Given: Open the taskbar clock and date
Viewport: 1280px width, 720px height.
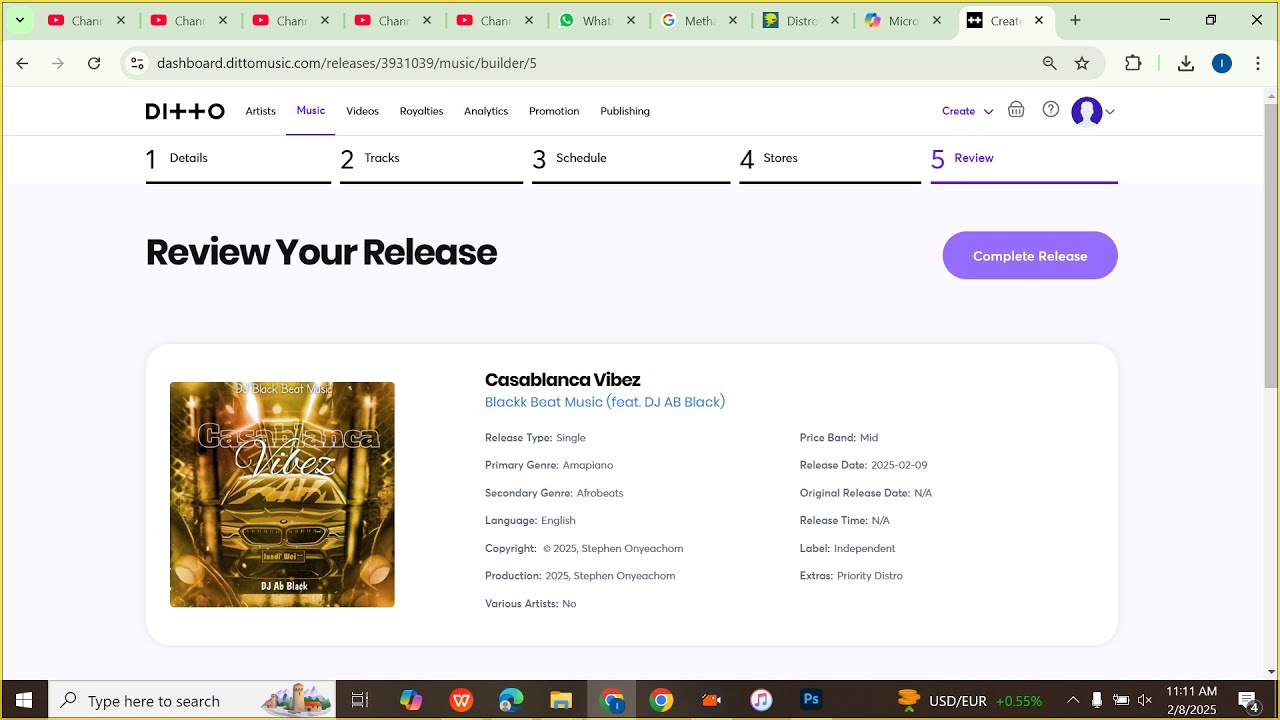Looking at the screenshot, I should tap(1192, 700).
